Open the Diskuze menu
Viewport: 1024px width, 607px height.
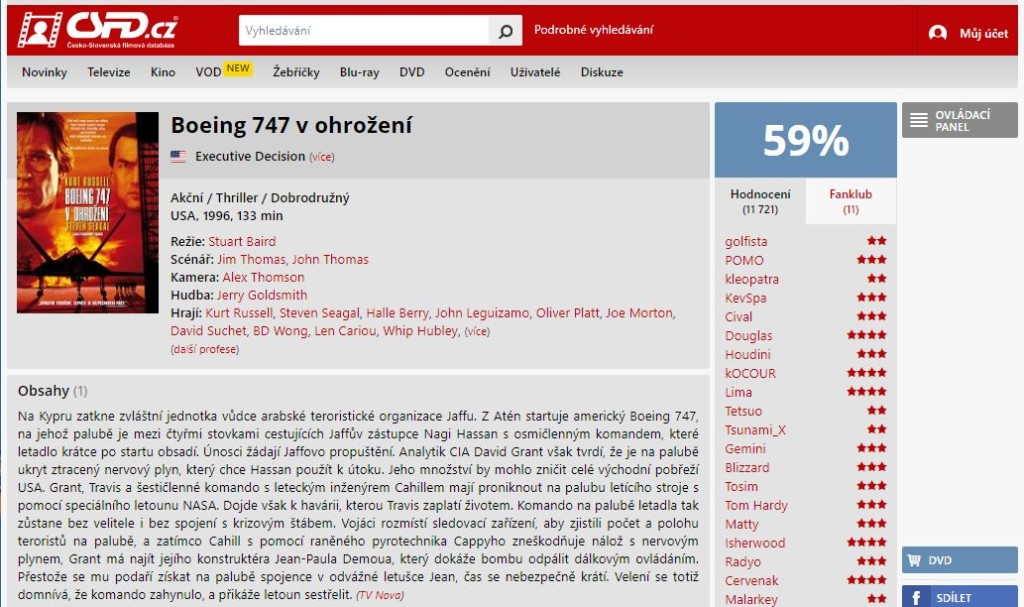click(x=601, y=72)
